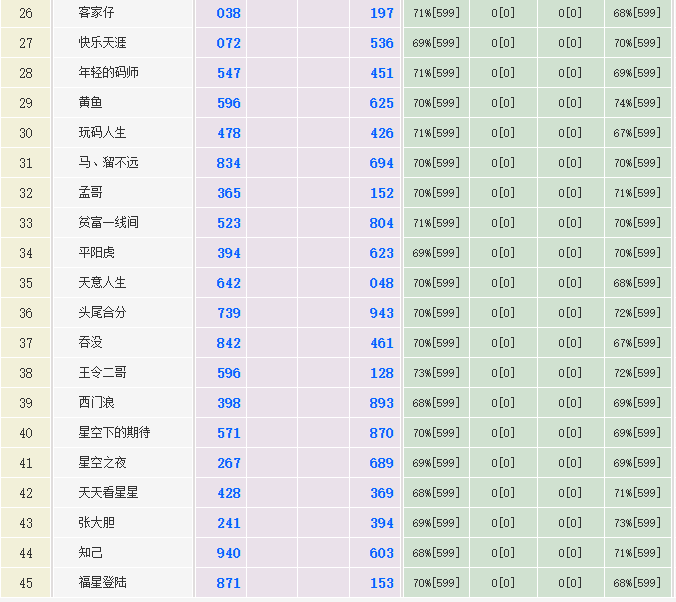Open the 福星登陆 user link

(x=102, y=583)
